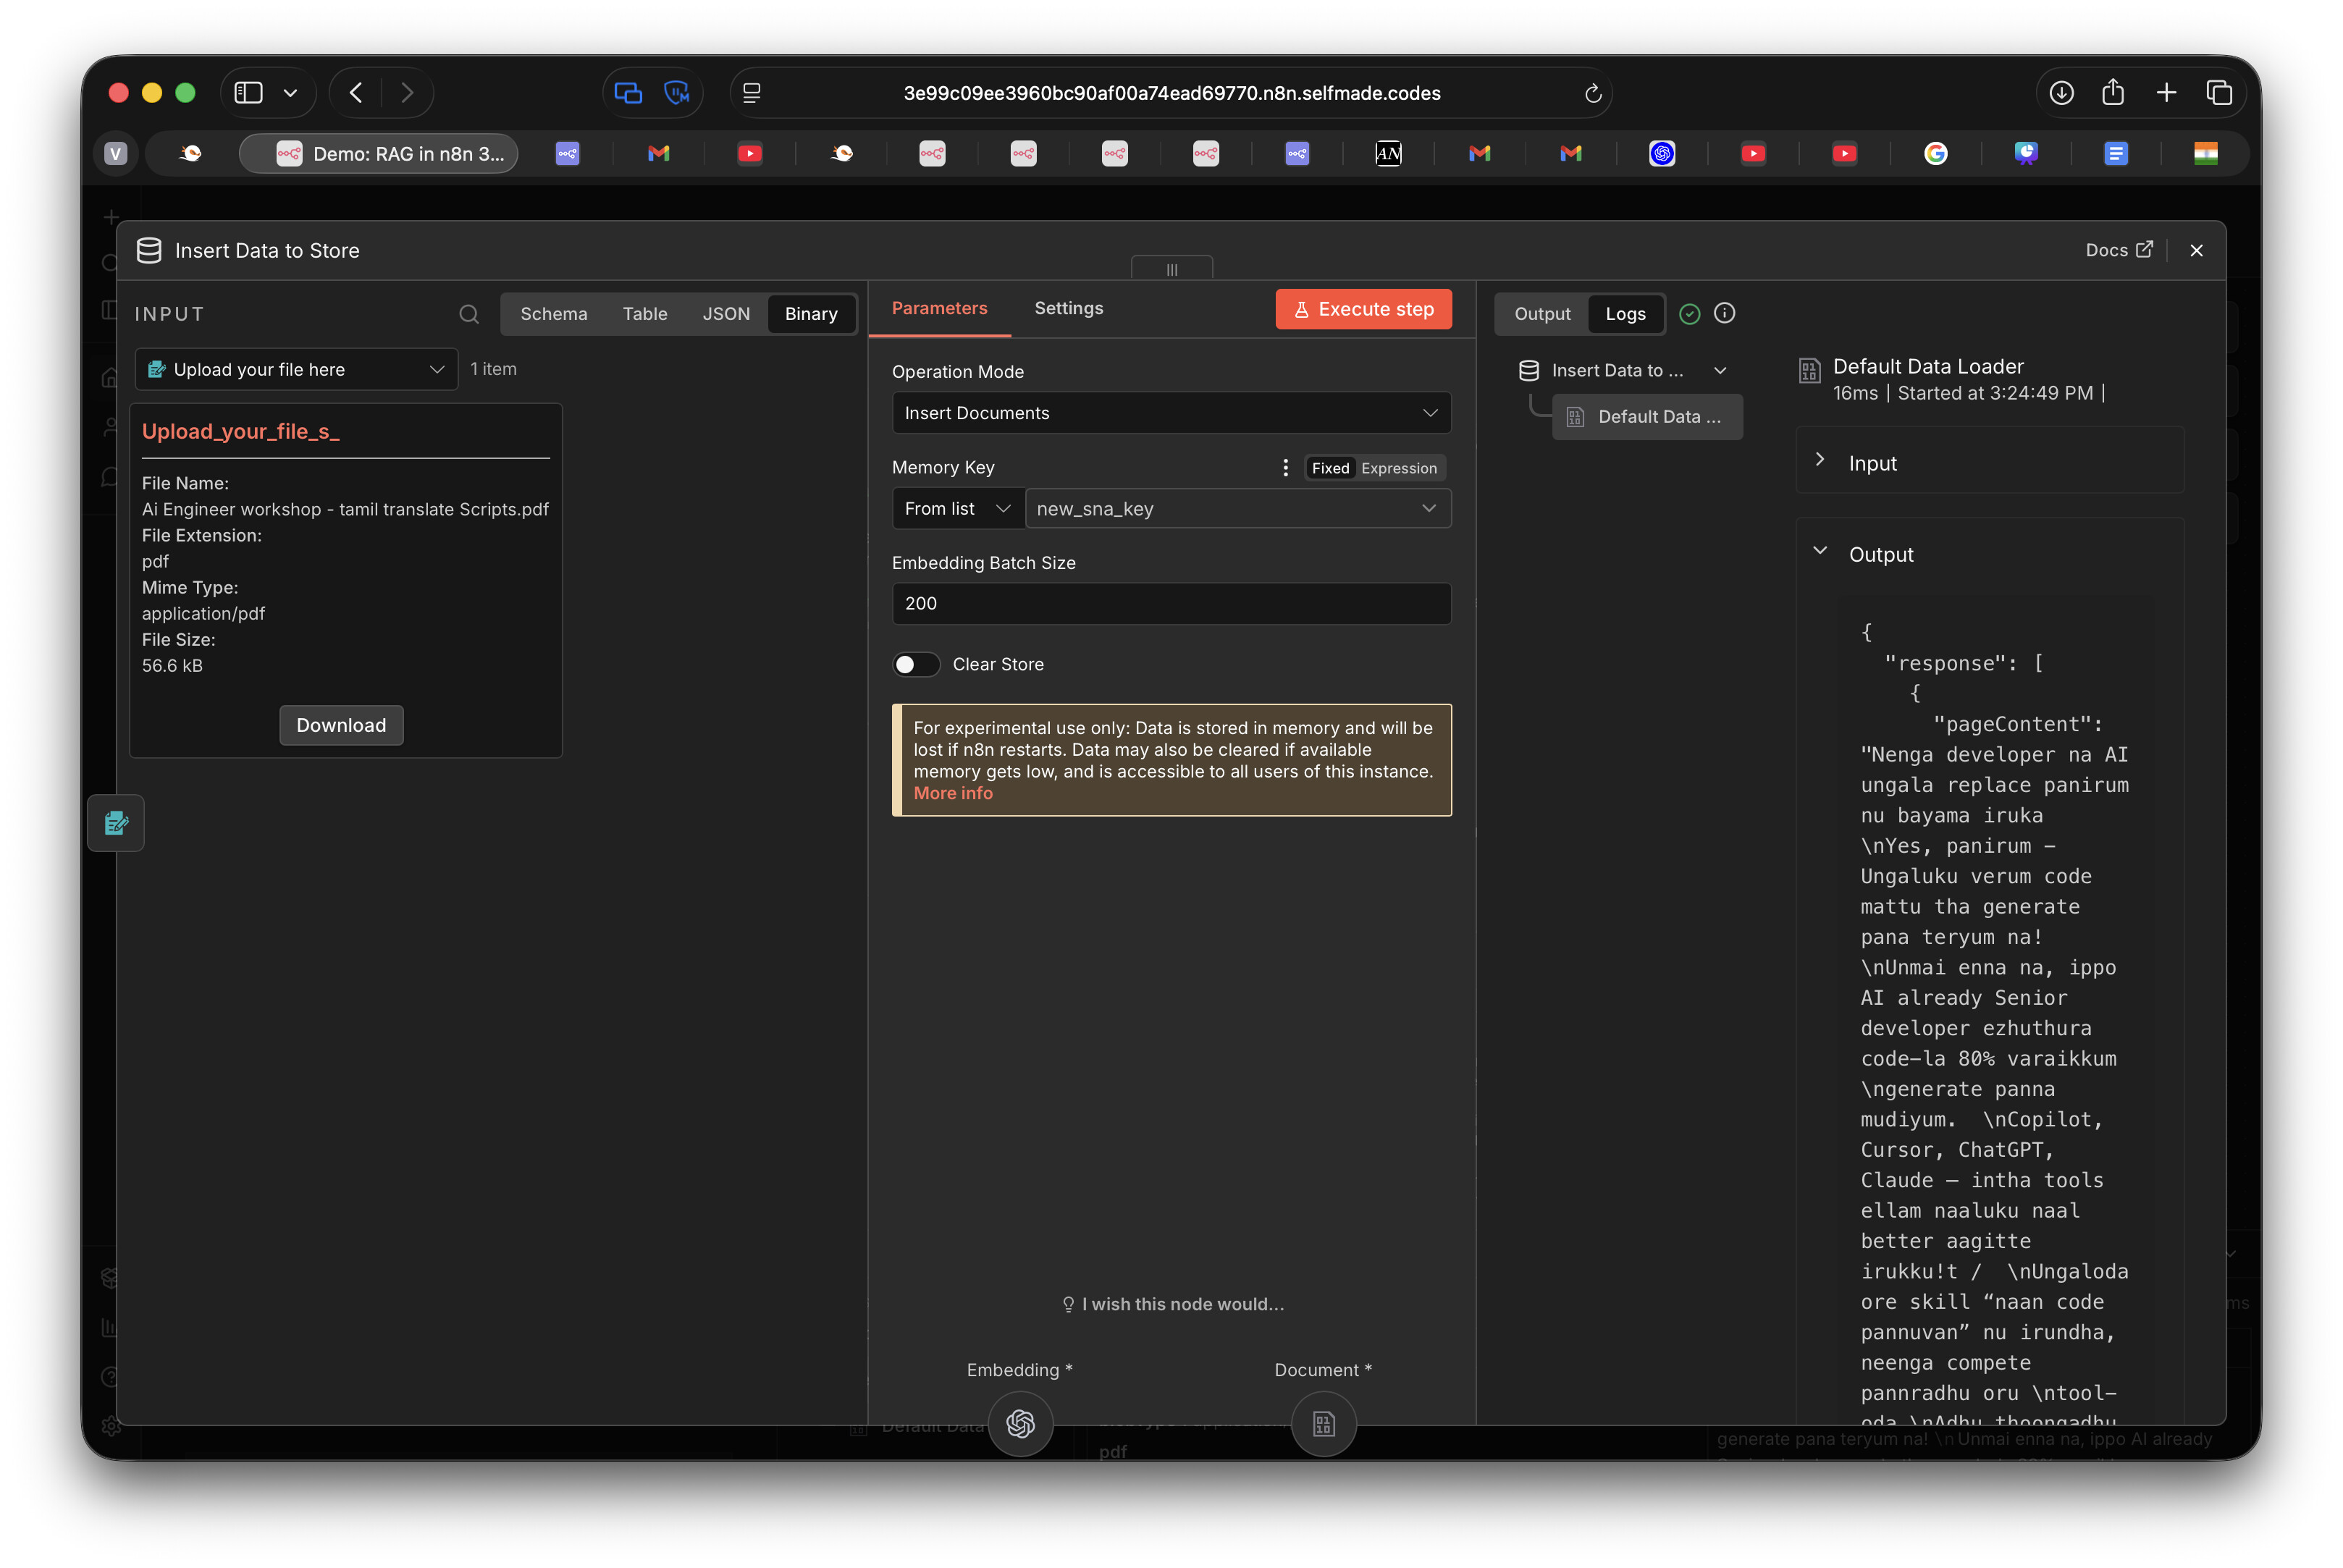Click the Embedding Batch Size field

pyautogui.click(x=1170, y=603)
